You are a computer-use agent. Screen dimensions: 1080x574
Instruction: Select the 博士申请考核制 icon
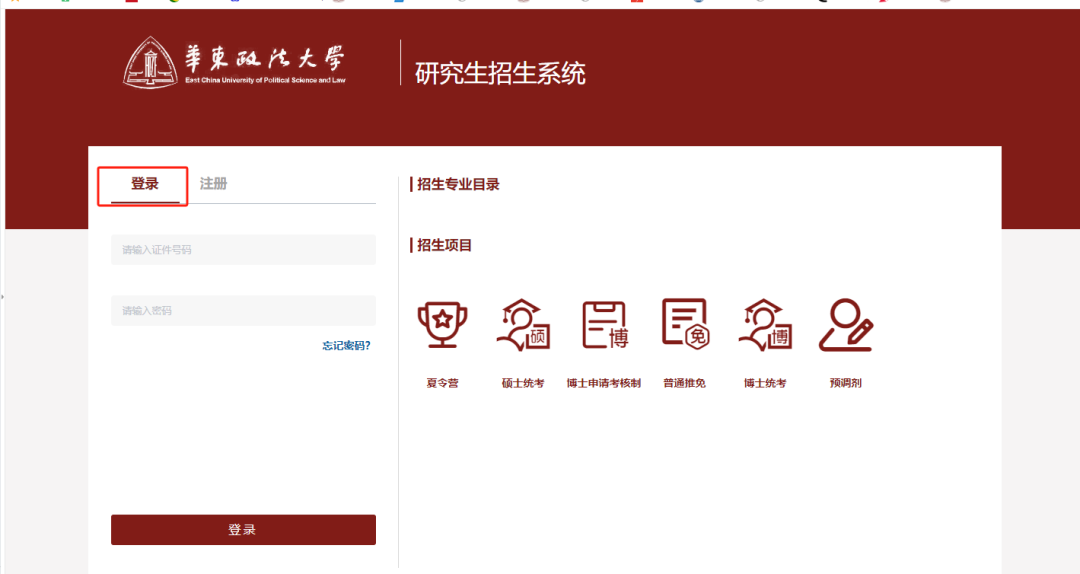pos(604,325)
